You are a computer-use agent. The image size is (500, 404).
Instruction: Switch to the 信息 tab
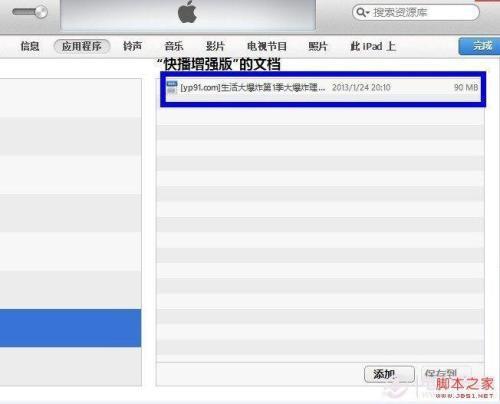point(30,46)
